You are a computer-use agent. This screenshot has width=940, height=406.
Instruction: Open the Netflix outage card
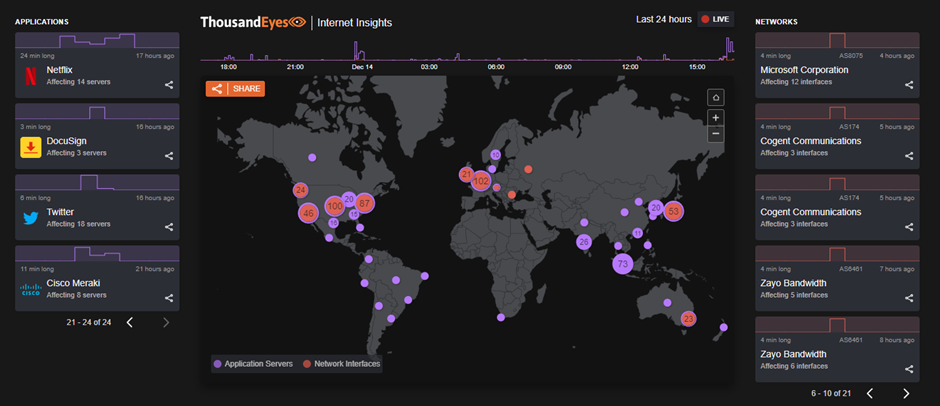(x=97, y=65)
